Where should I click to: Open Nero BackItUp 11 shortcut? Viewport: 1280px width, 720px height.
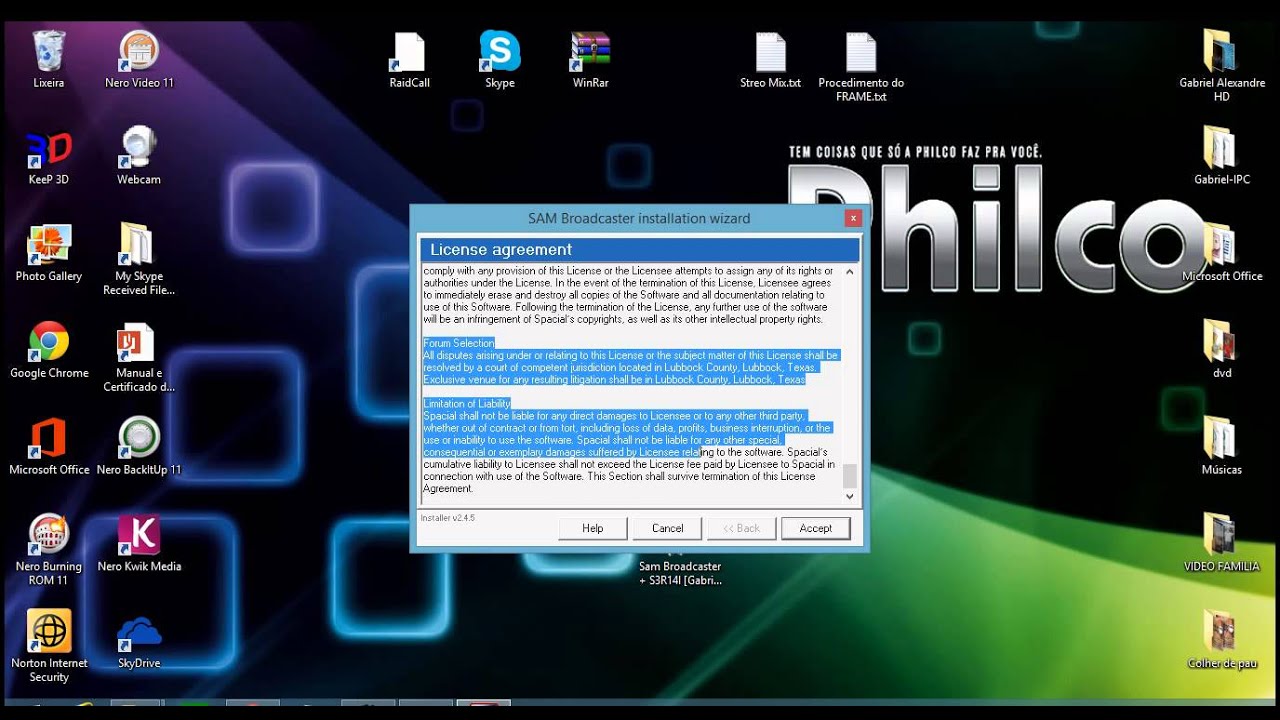point(139,446)
